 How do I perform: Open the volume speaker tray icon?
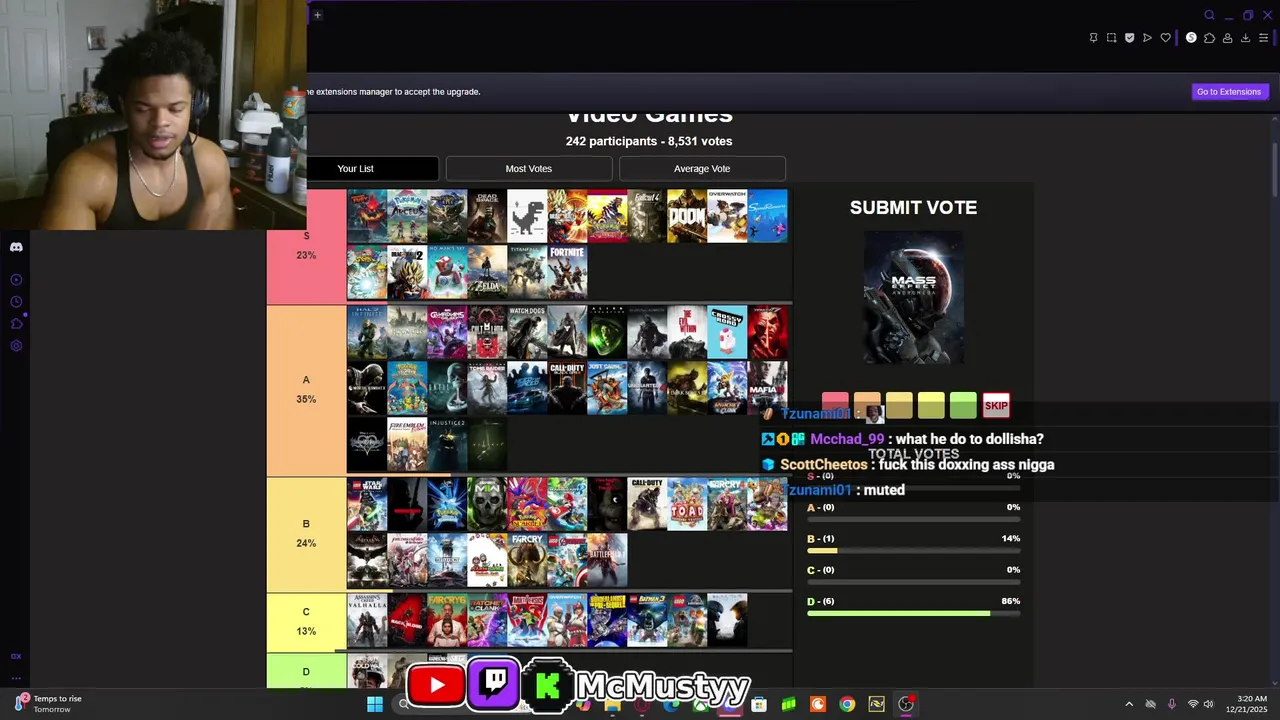coord(1208,704)
